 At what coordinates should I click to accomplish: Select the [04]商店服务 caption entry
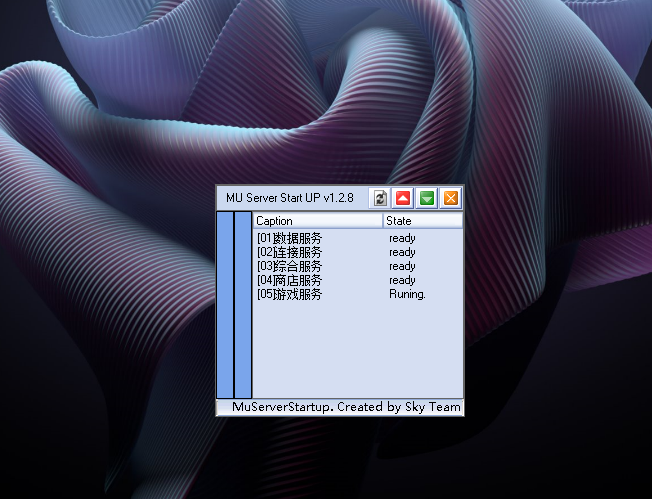[x=289, y=280]
